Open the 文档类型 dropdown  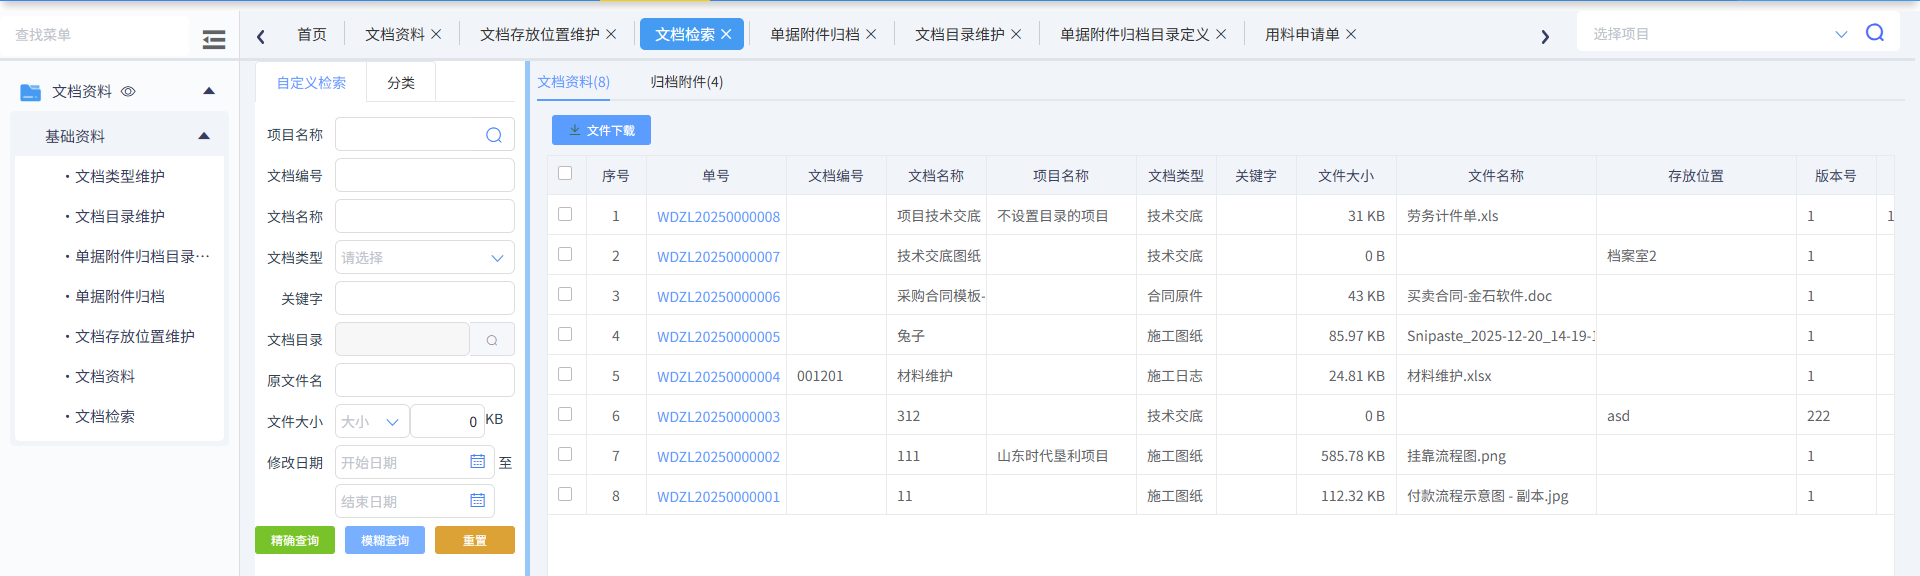tap(424, 258)
